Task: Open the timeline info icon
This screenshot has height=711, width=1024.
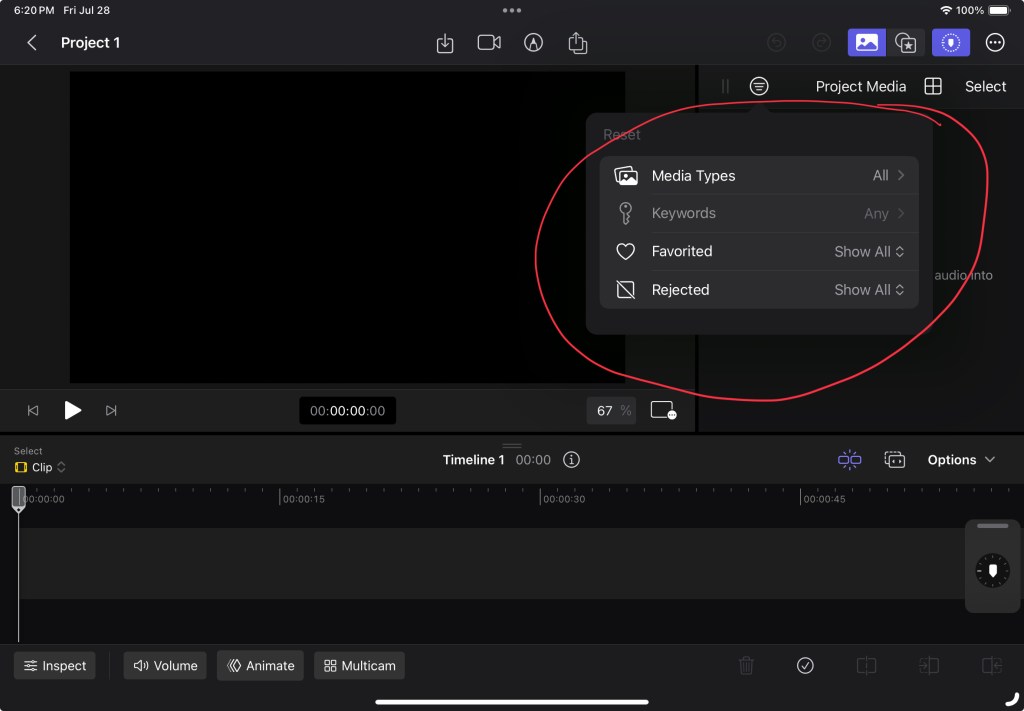Action: [x=571, y=460]
